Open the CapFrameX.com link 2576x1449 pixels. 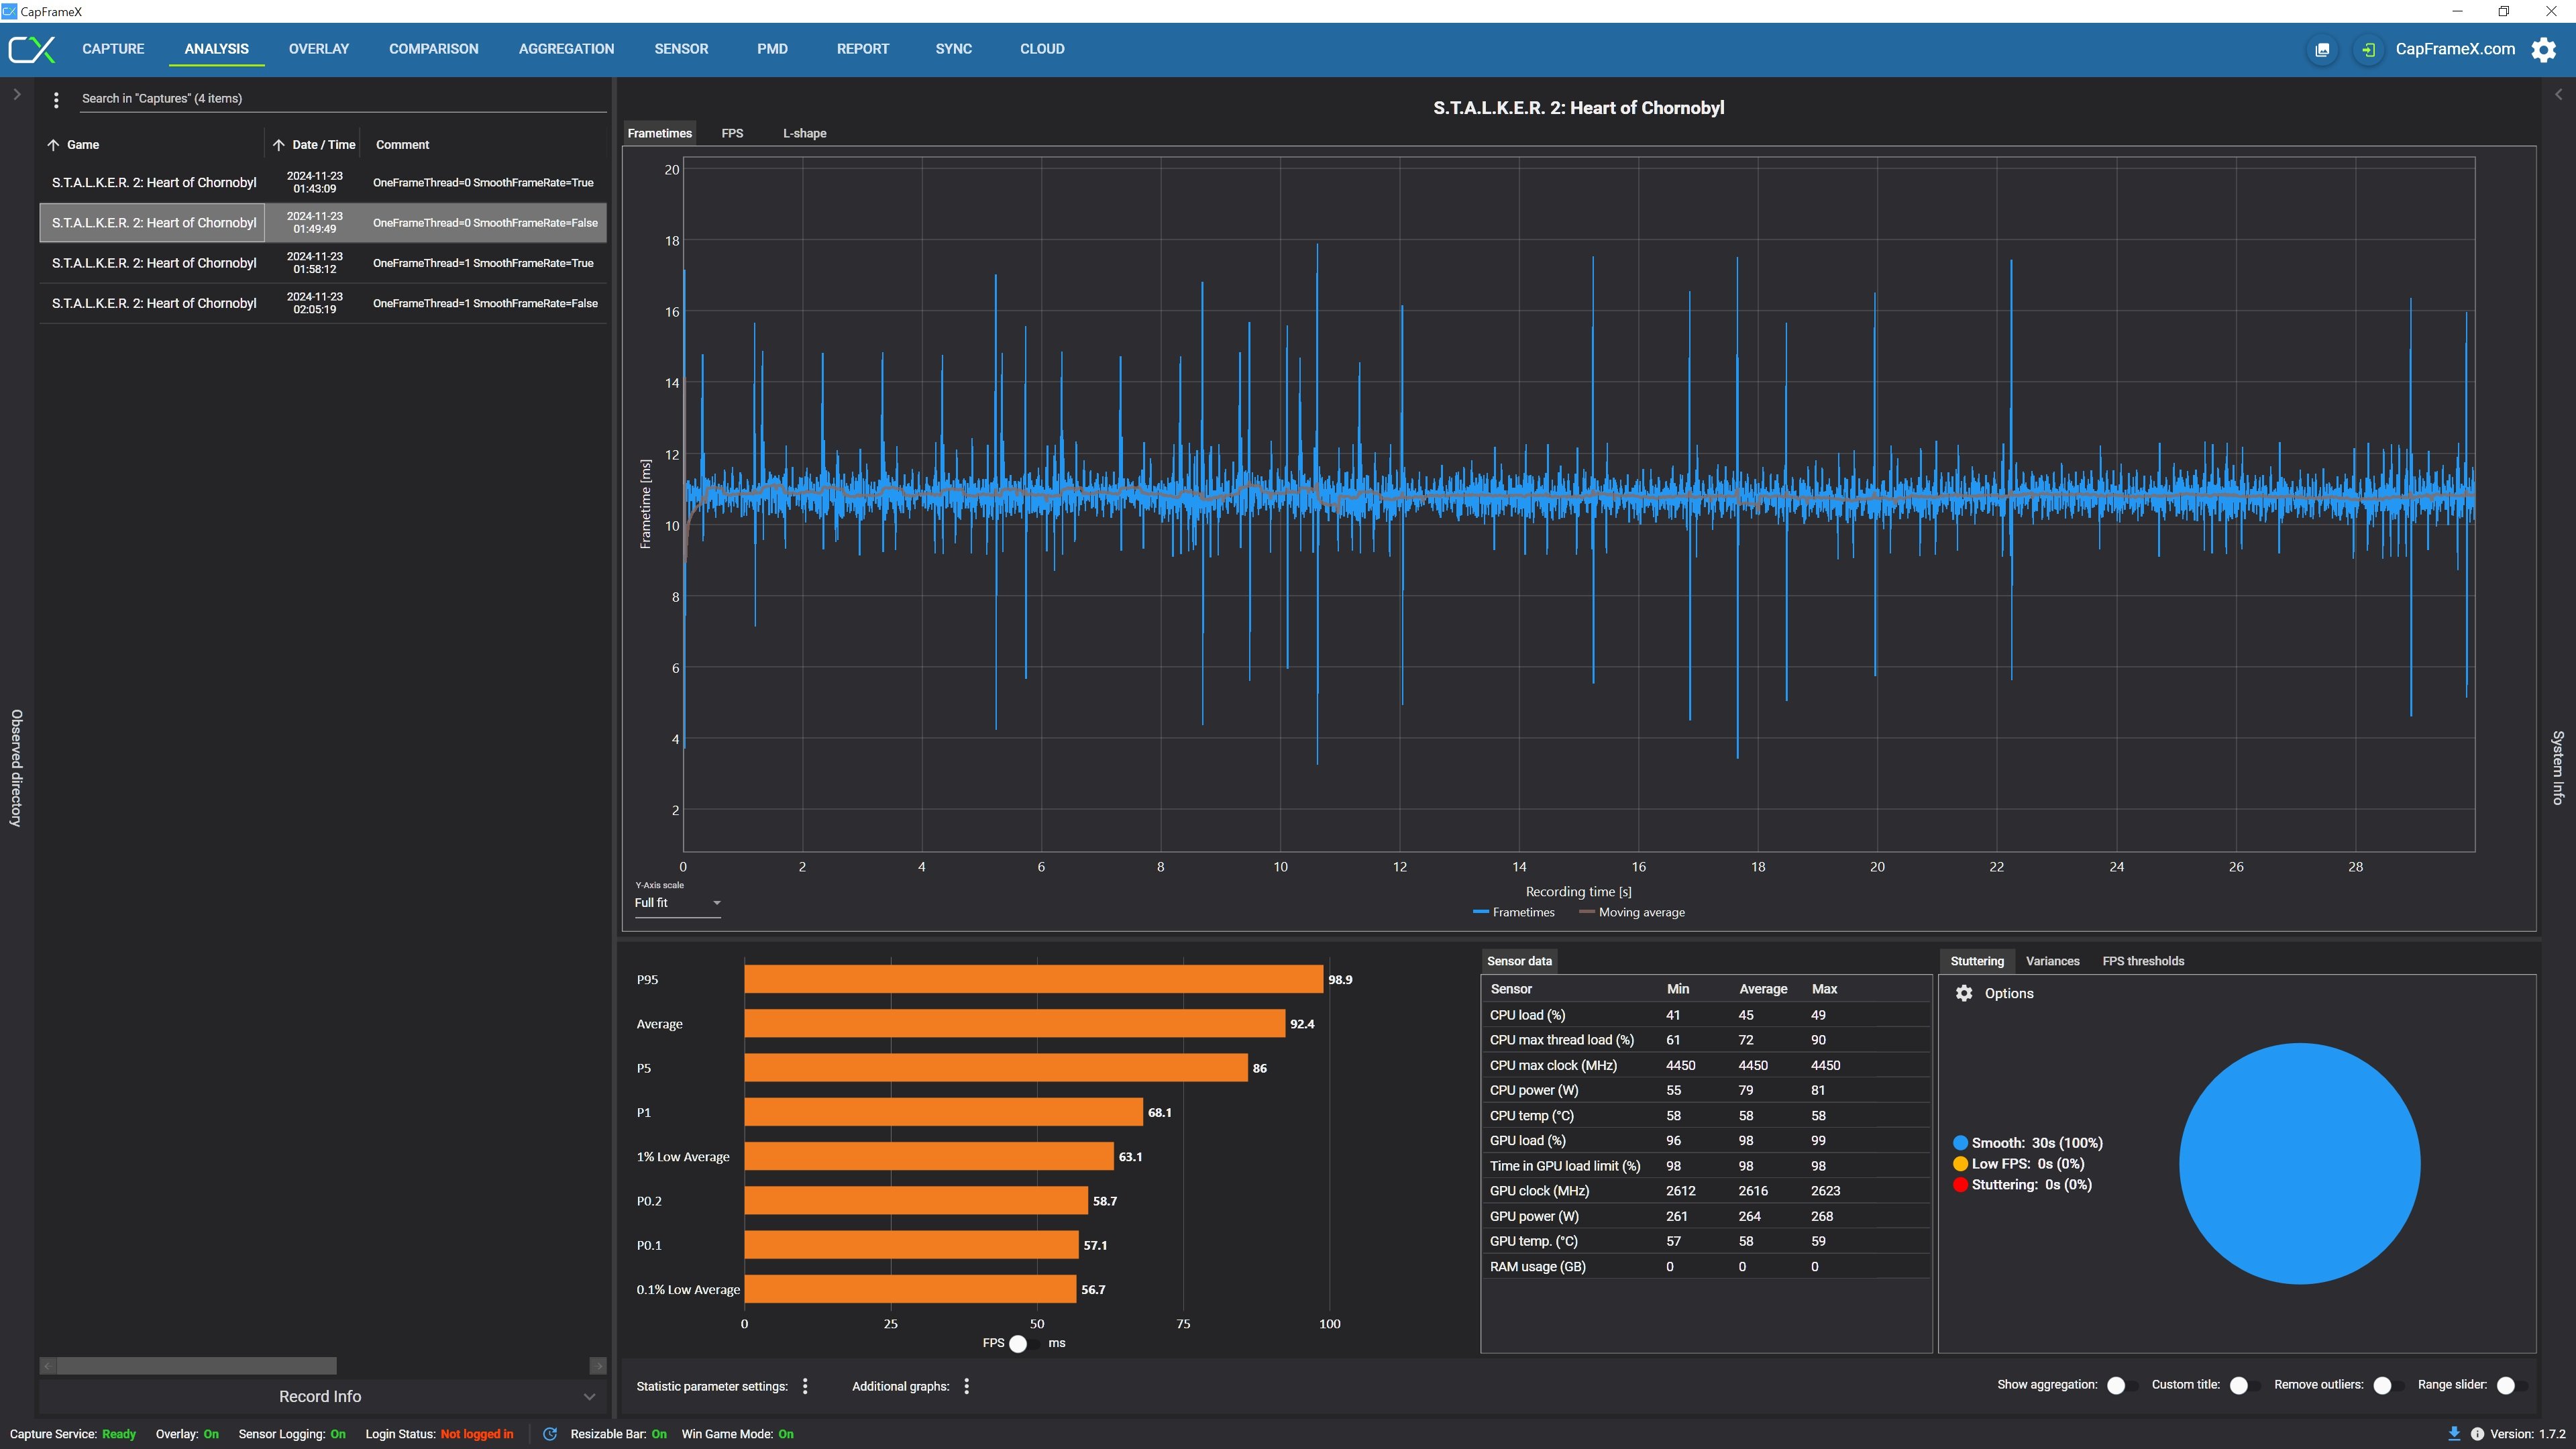[2454, 49]
